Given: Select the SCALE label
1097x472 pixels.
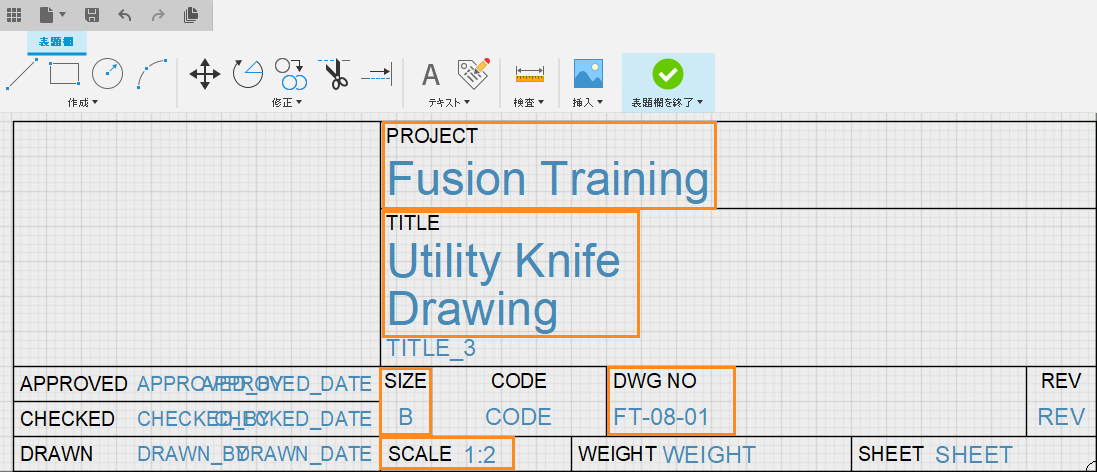Looking at the screenshot, I should pyautogui.click(x=420, y=455).
